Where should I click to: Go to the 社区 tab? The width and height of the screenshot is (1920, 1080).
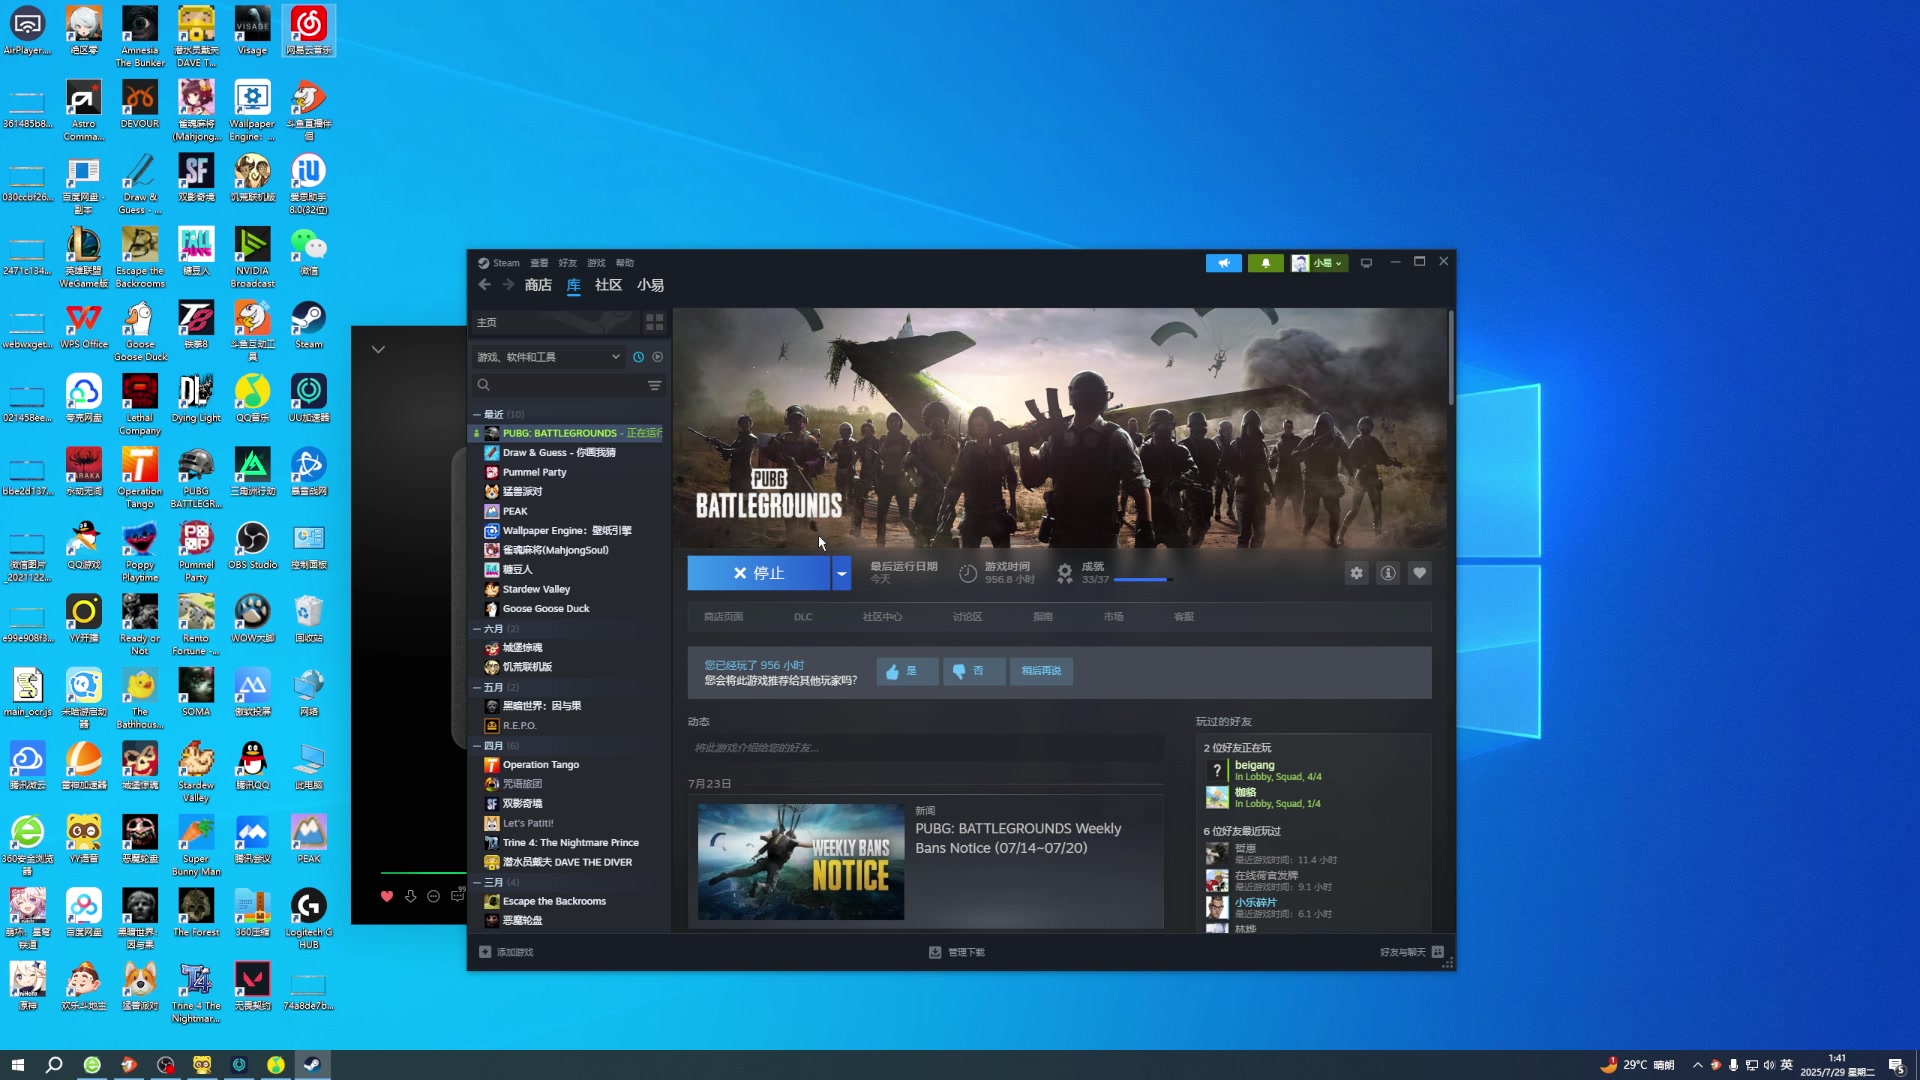tap(608, 285)
